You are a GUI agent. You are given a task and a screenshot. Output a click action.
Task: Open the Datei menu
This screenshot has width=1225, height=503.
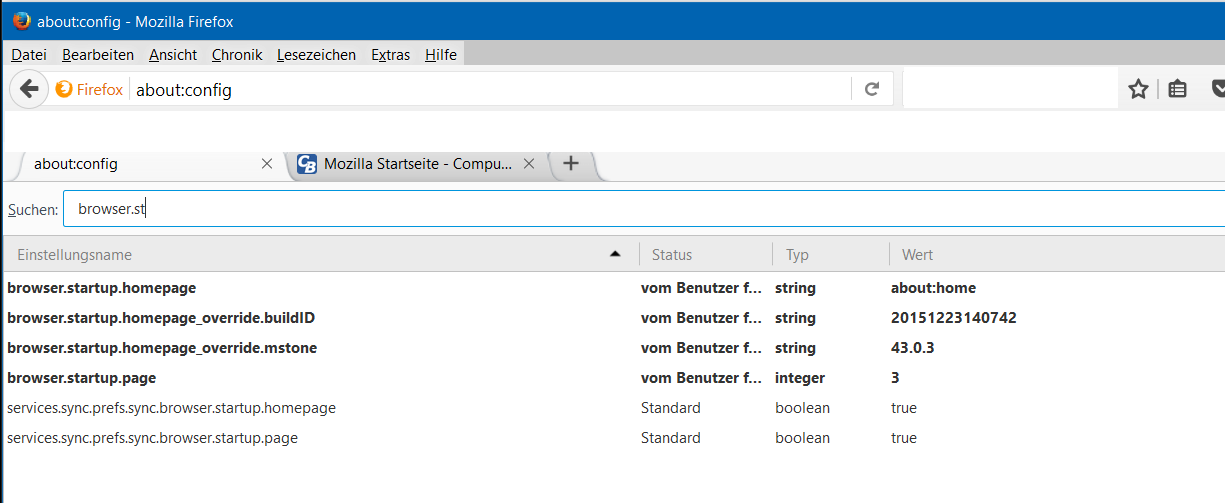pos(29,55)
